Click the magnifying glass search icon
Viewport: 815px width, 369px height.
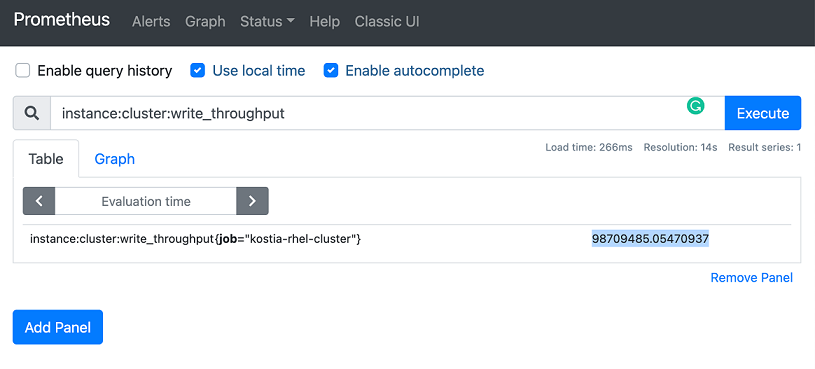coord(32,113)
